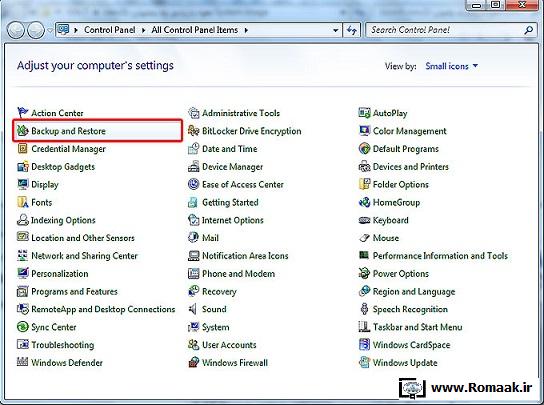Open the recent pages arrow beside Forward
This screenshot has height=405, width=544.
coord(50,30)
